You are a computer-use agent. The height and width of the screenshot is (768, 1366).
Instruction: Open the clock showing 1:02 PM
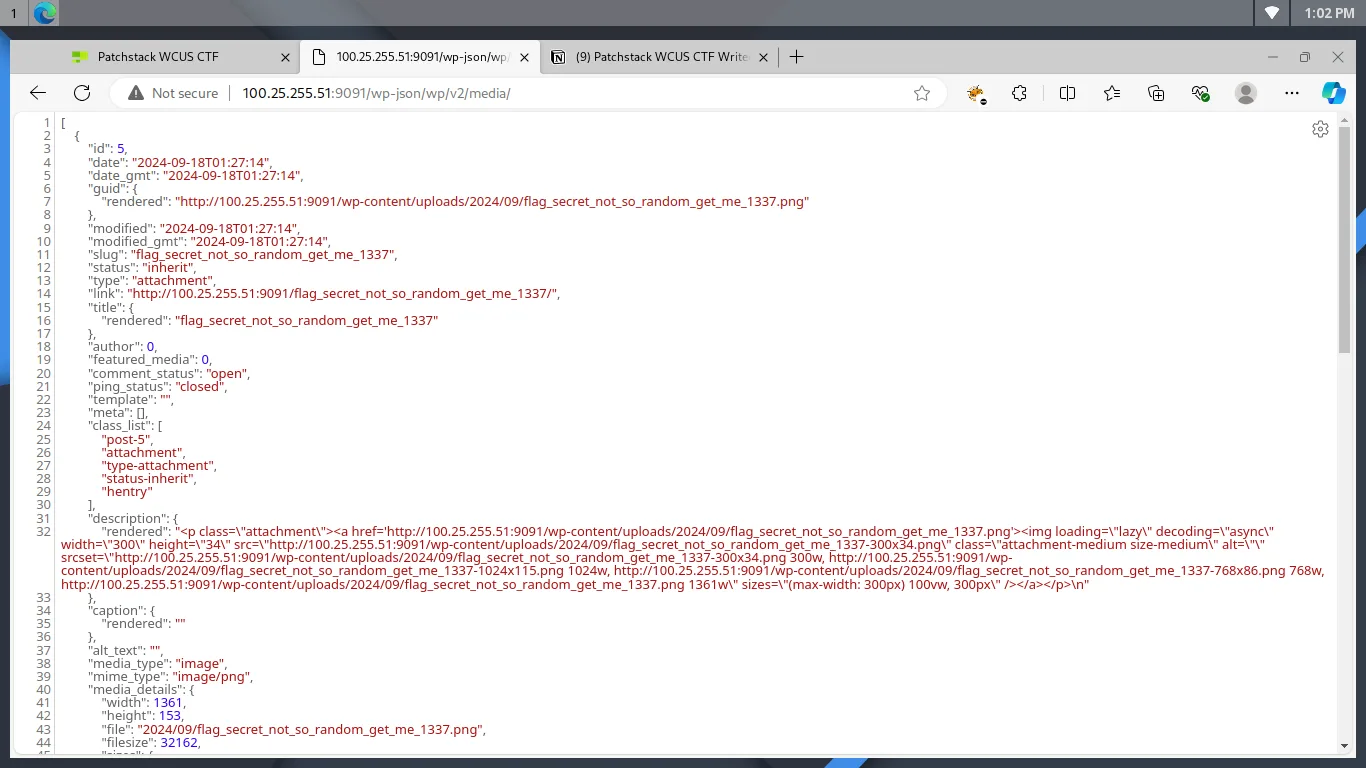[1330, 13]
